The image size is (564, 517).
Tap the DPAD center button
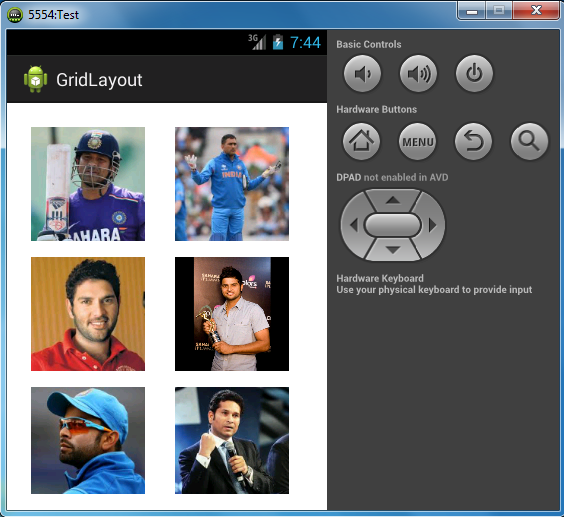point(393,225)
